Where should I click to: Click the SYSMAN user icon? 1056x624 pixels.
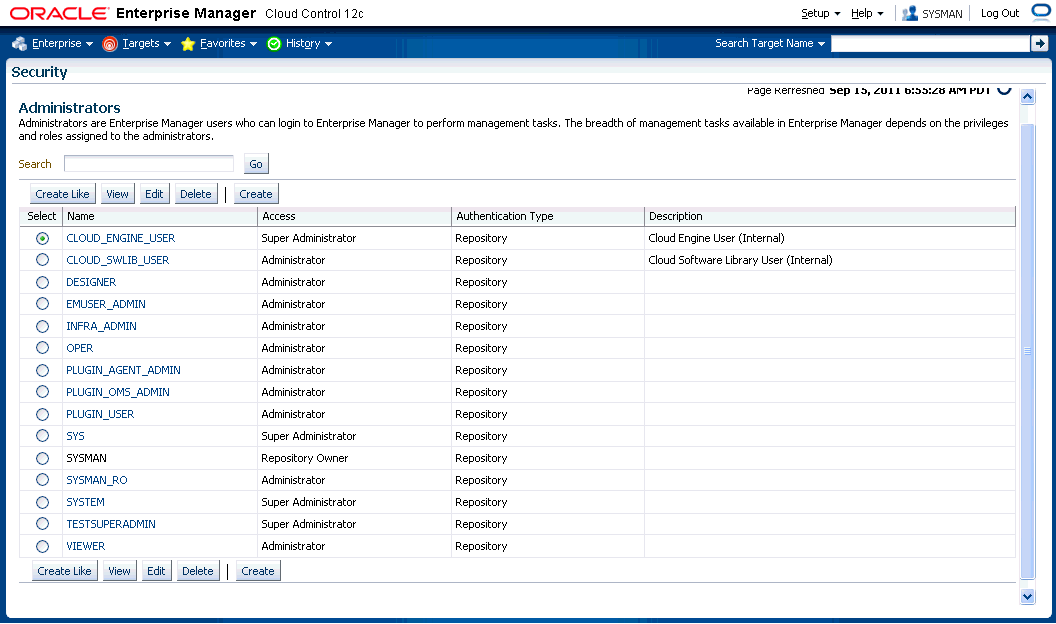tap(910, 13)
